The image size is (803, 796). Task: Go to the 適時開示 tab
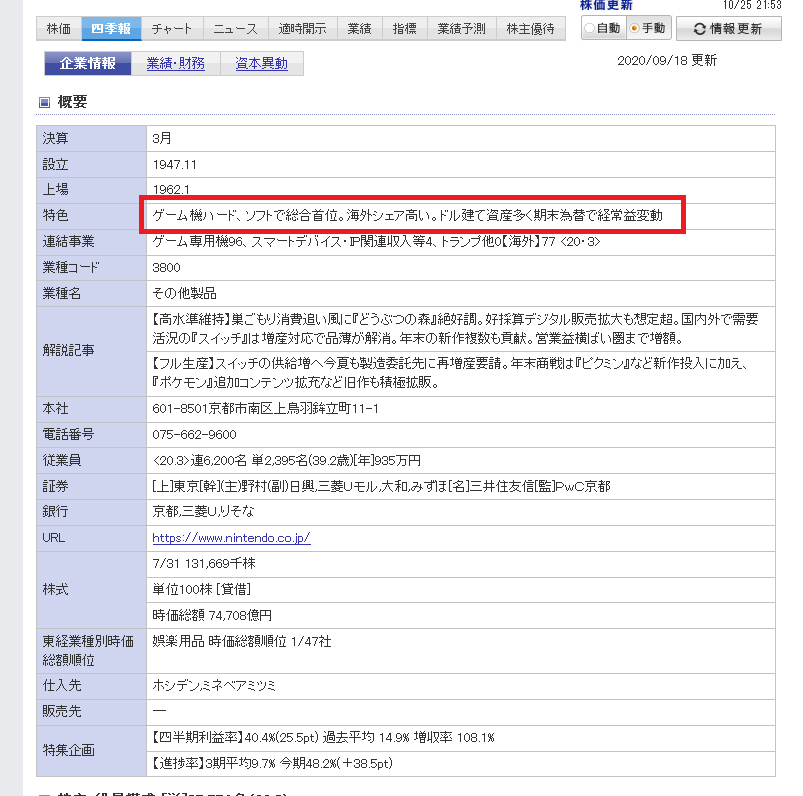(x=303, y=29)
